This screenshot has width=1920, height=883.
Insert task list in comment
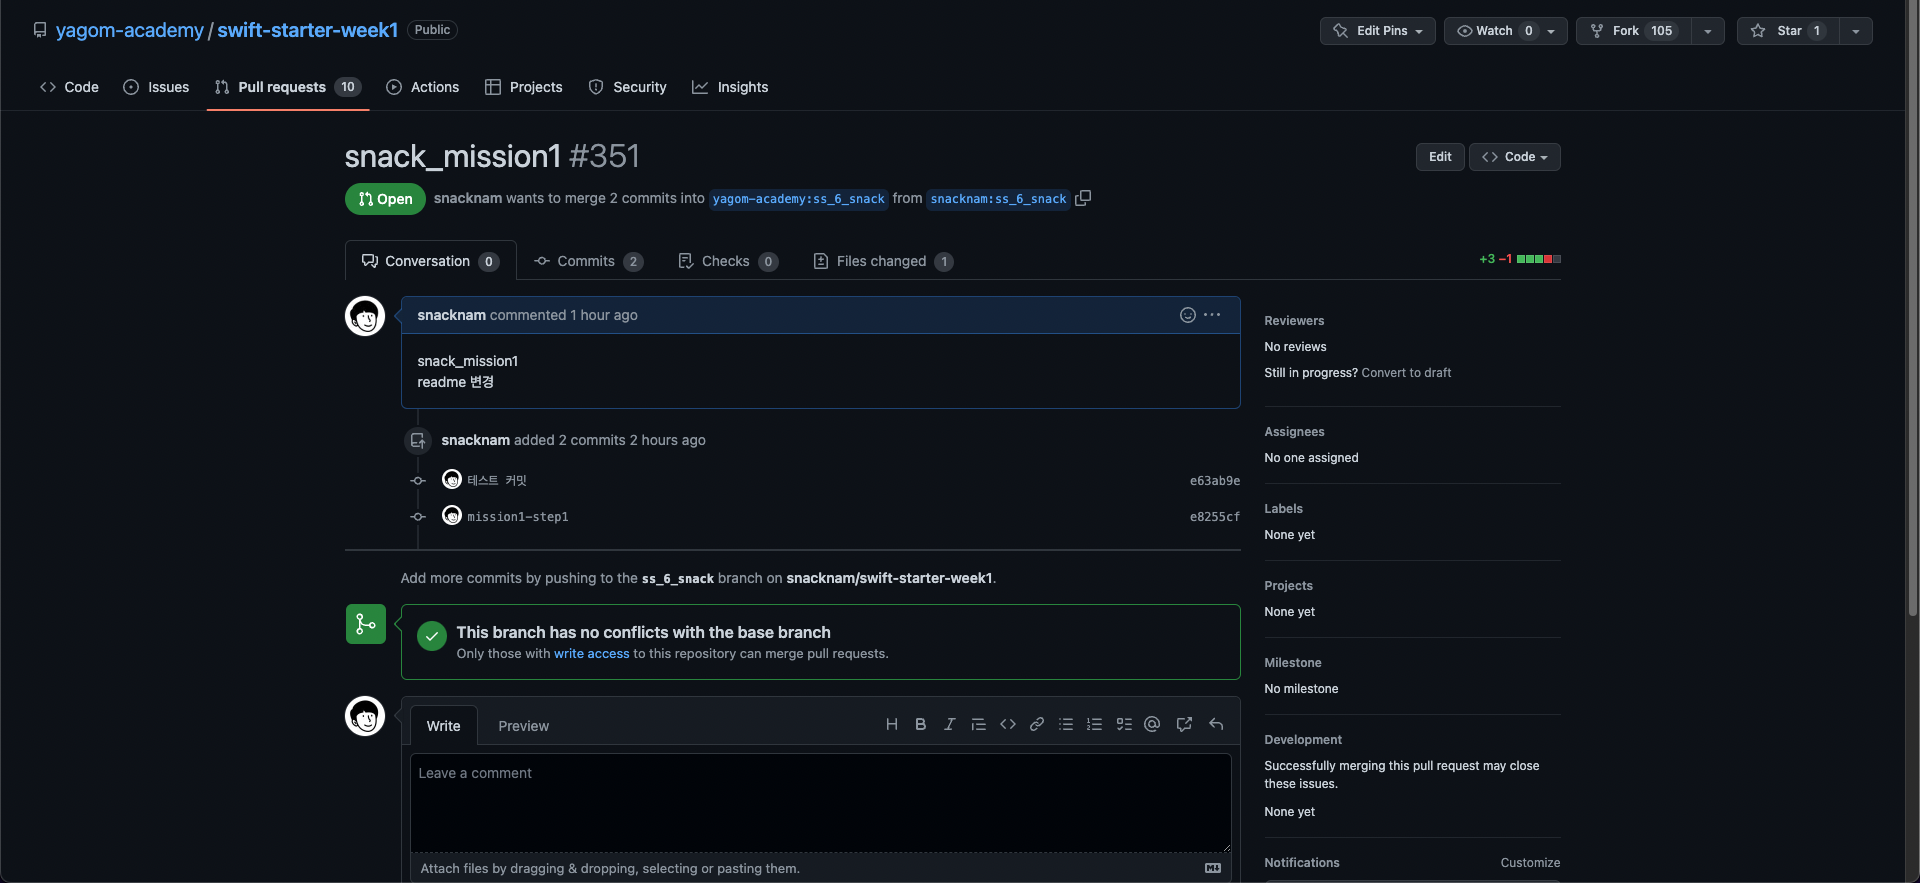click(1124, 725)
